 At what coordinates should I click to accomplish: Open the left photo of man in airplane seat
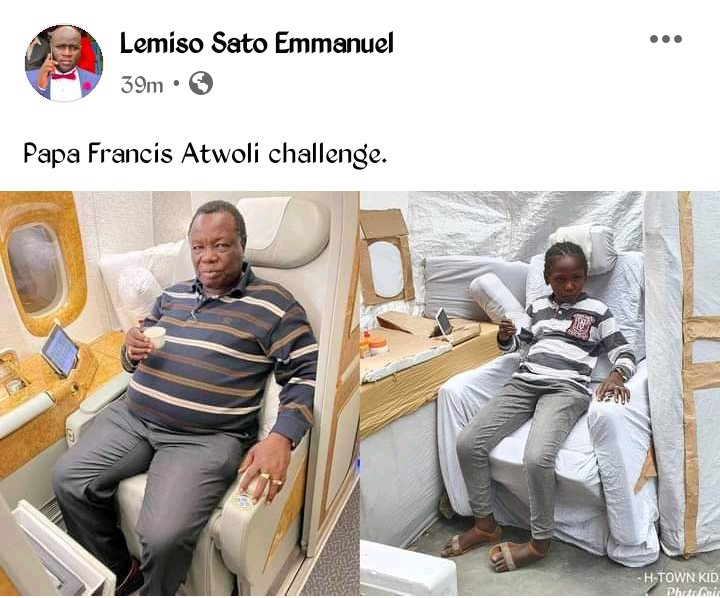pyautogui.click(x=180, y=393)
